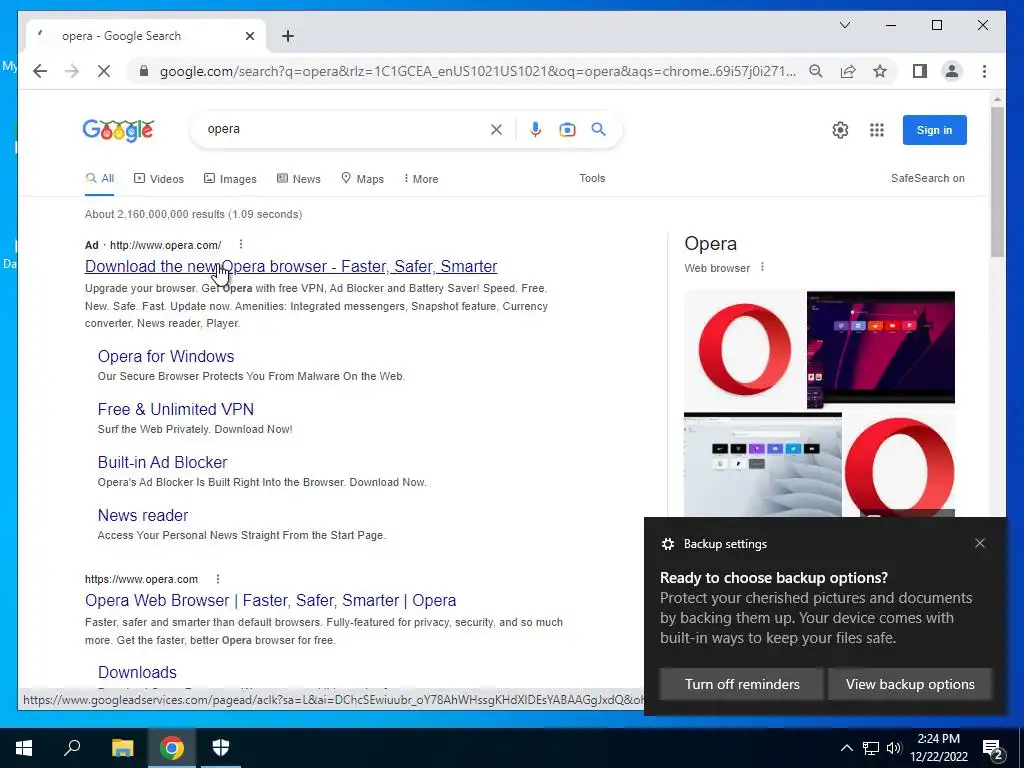
Task: Click the Sign in button
Action: tap(935, 130)
